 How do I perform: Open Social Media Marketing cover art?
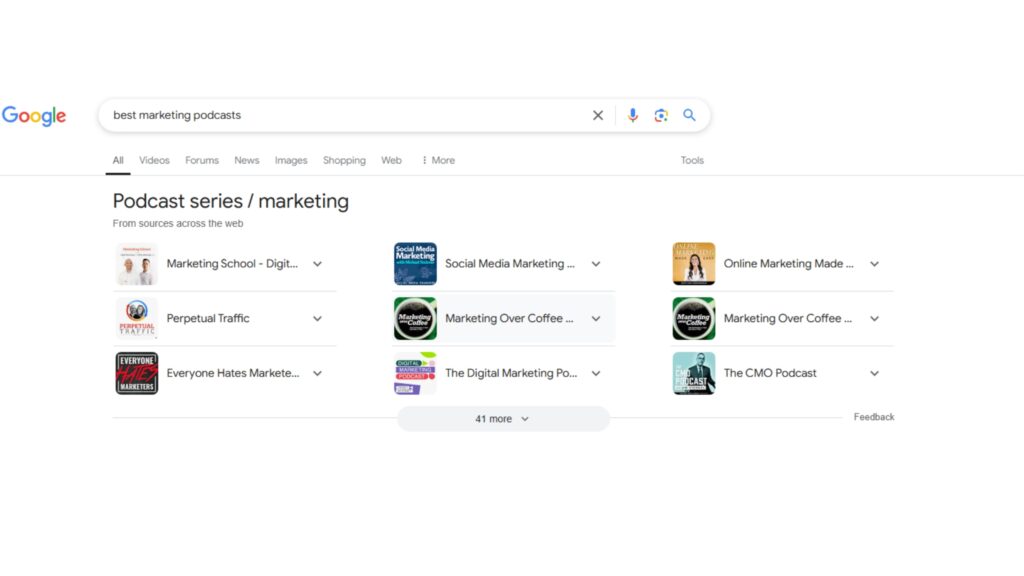[415, 264]
